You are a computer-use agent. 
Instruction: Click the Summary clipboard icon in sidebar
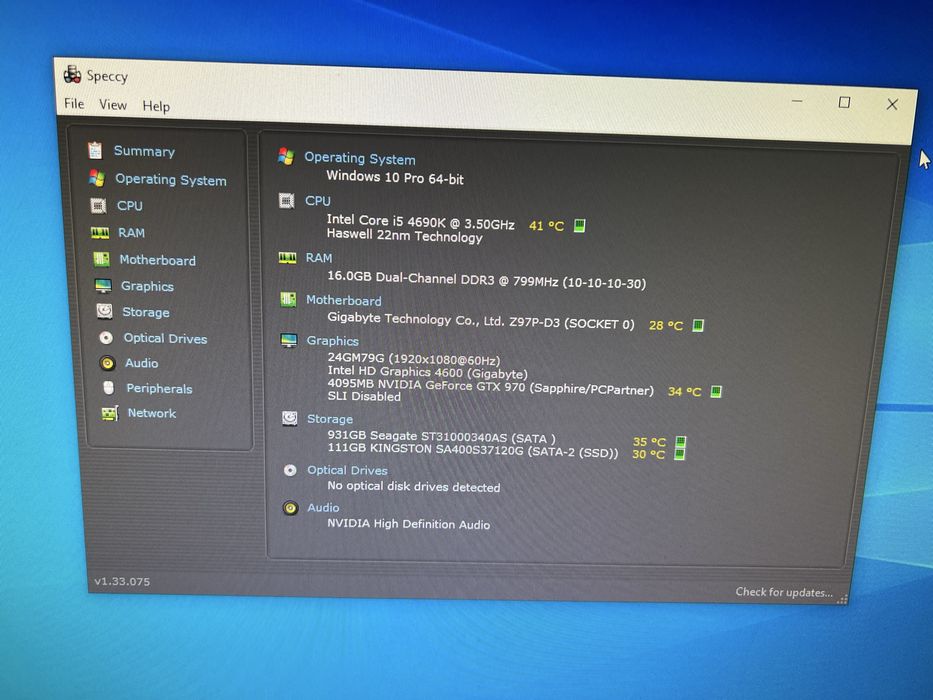(95, 150)
